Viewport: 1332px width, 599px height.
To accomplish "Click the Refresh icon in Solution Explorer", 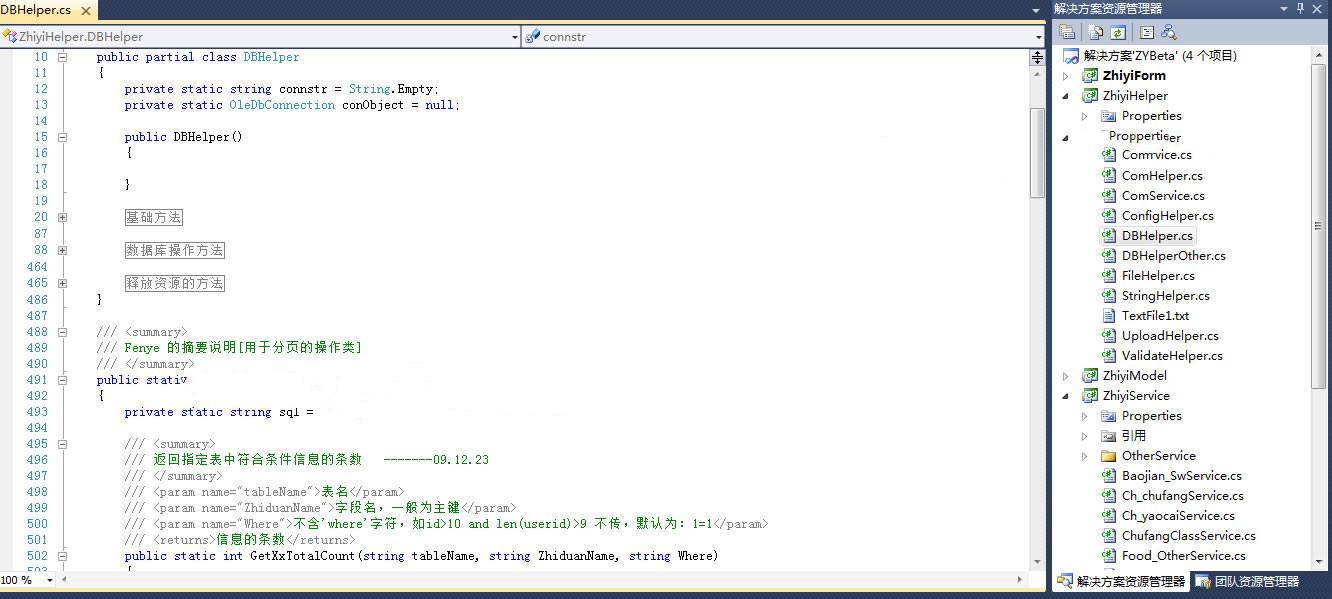I will pyautogui.click(x=1116, y=32).
